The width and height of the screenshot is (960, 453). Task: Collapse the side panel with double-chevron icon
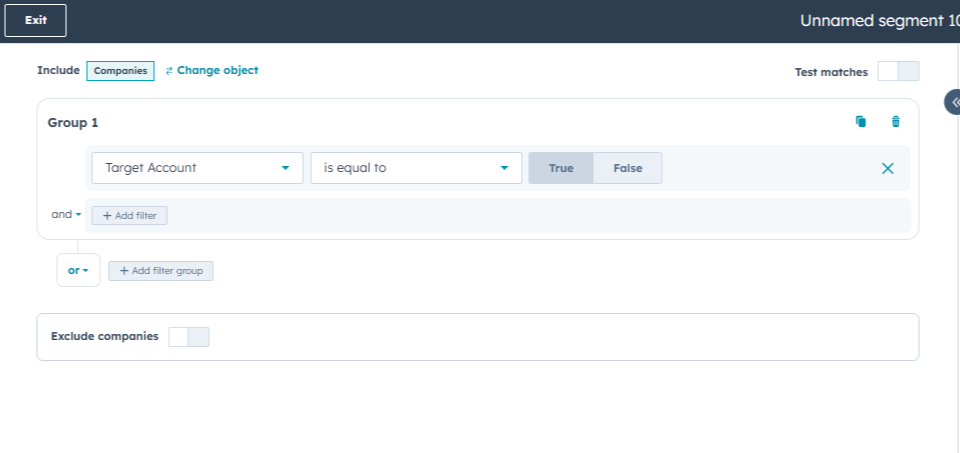coord(954,102)
